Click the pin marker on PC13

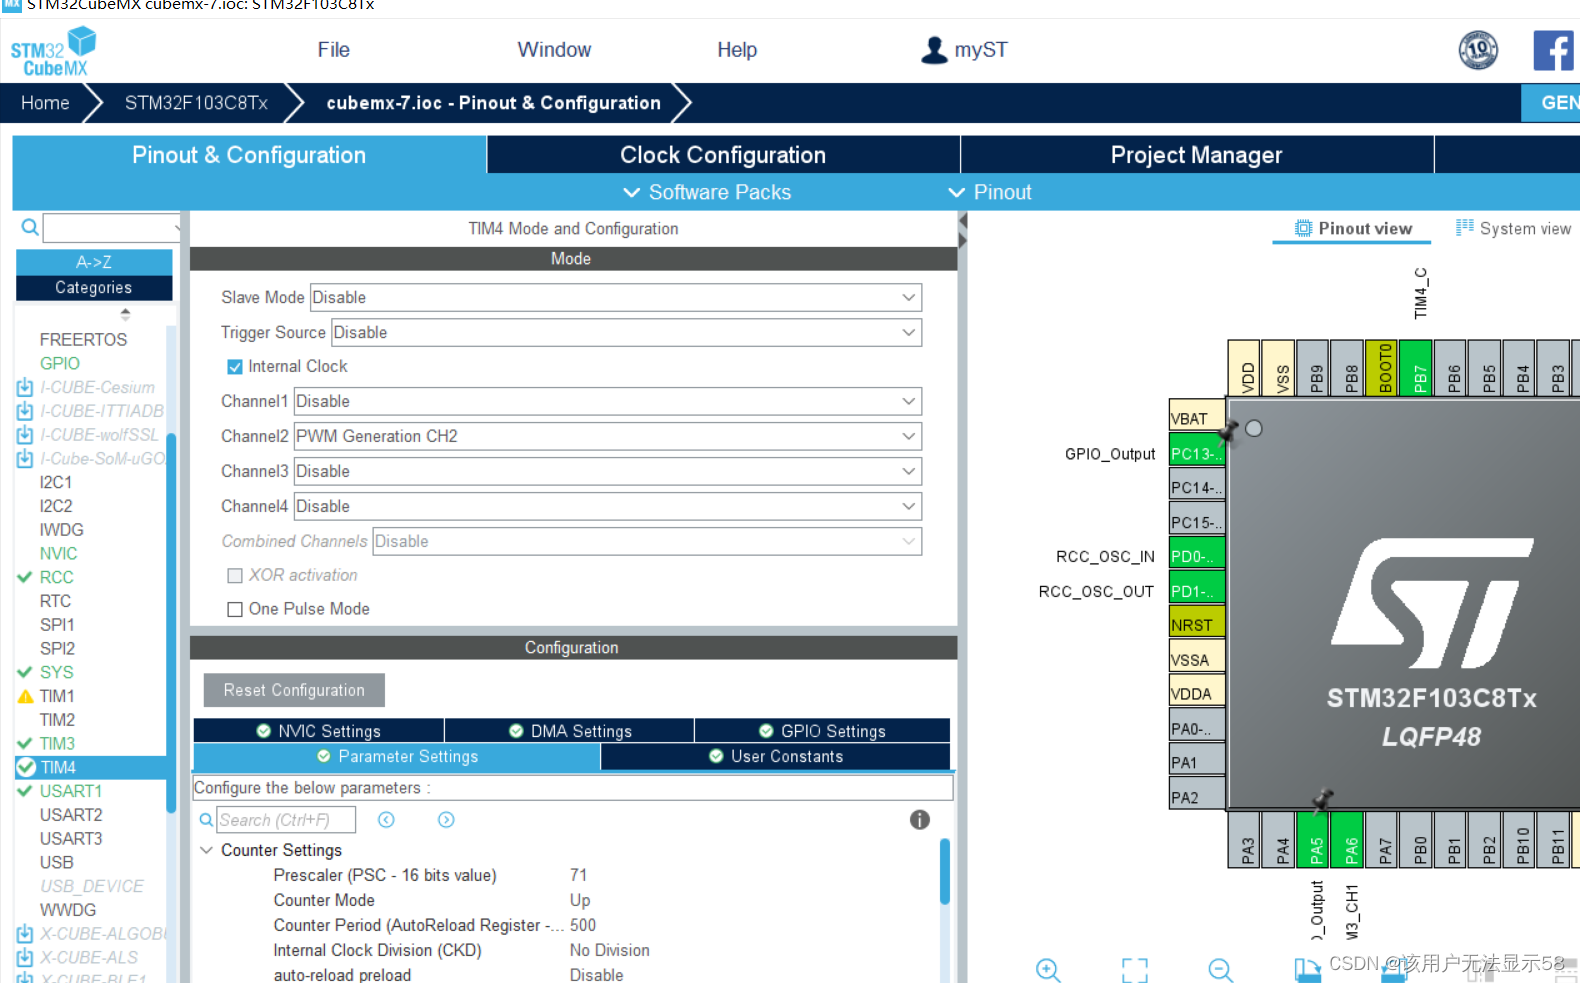pos(1229,432)
